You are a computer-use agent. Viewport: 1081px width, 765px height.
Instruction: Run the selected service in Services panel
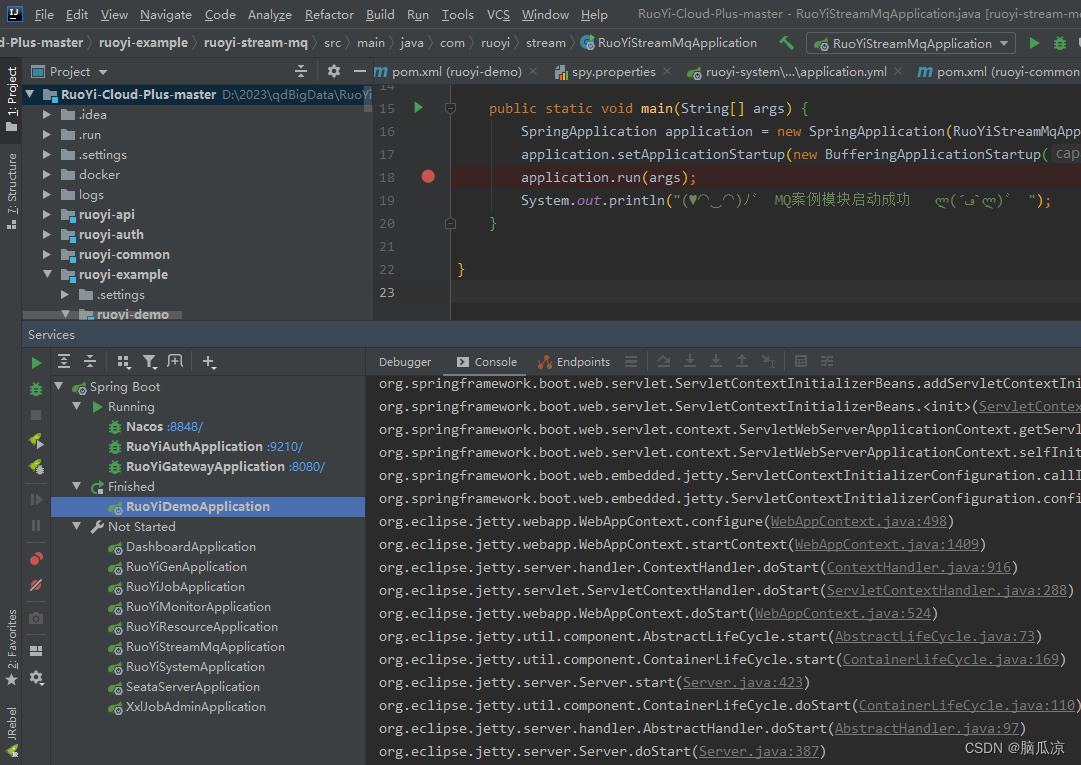tap(36, 363)
